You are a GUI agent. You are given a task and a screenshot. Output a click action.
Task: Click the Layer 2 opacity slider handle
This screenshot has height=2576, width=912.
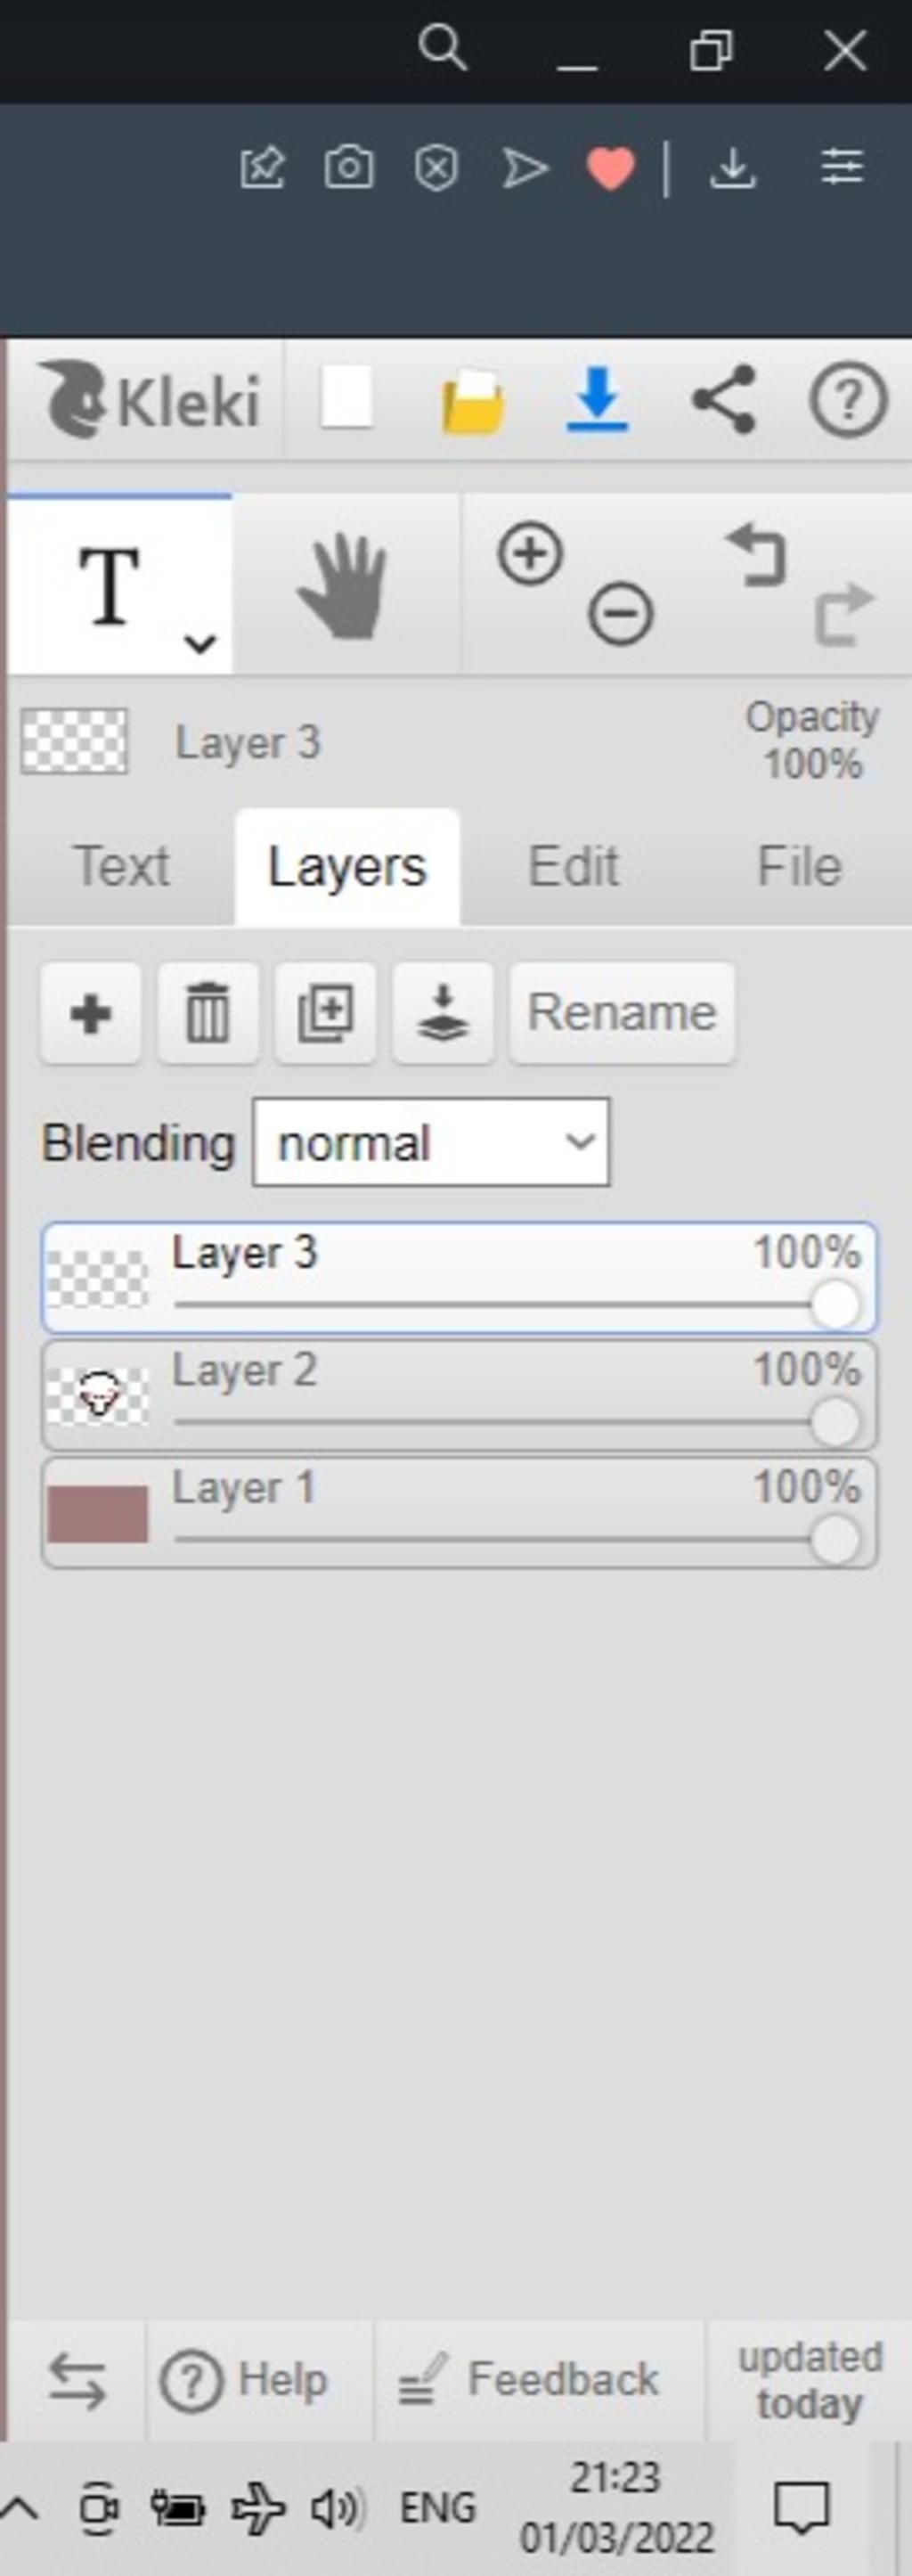coord(834,1421)
